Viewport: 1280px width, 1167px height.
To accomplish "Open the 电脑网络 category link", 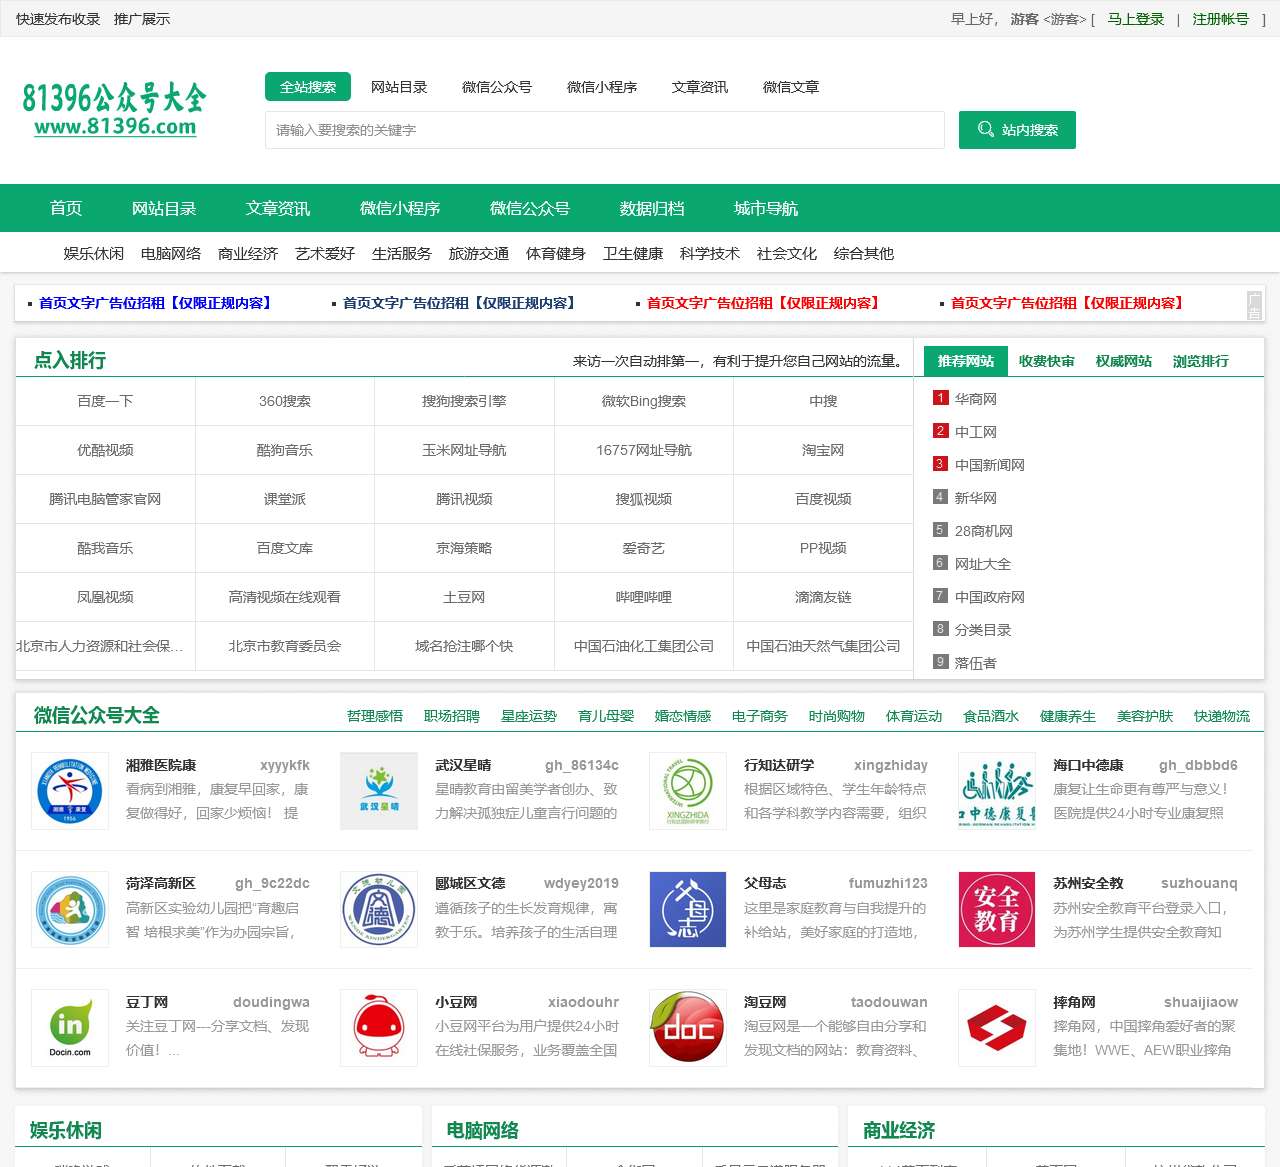I will [171, 254].
